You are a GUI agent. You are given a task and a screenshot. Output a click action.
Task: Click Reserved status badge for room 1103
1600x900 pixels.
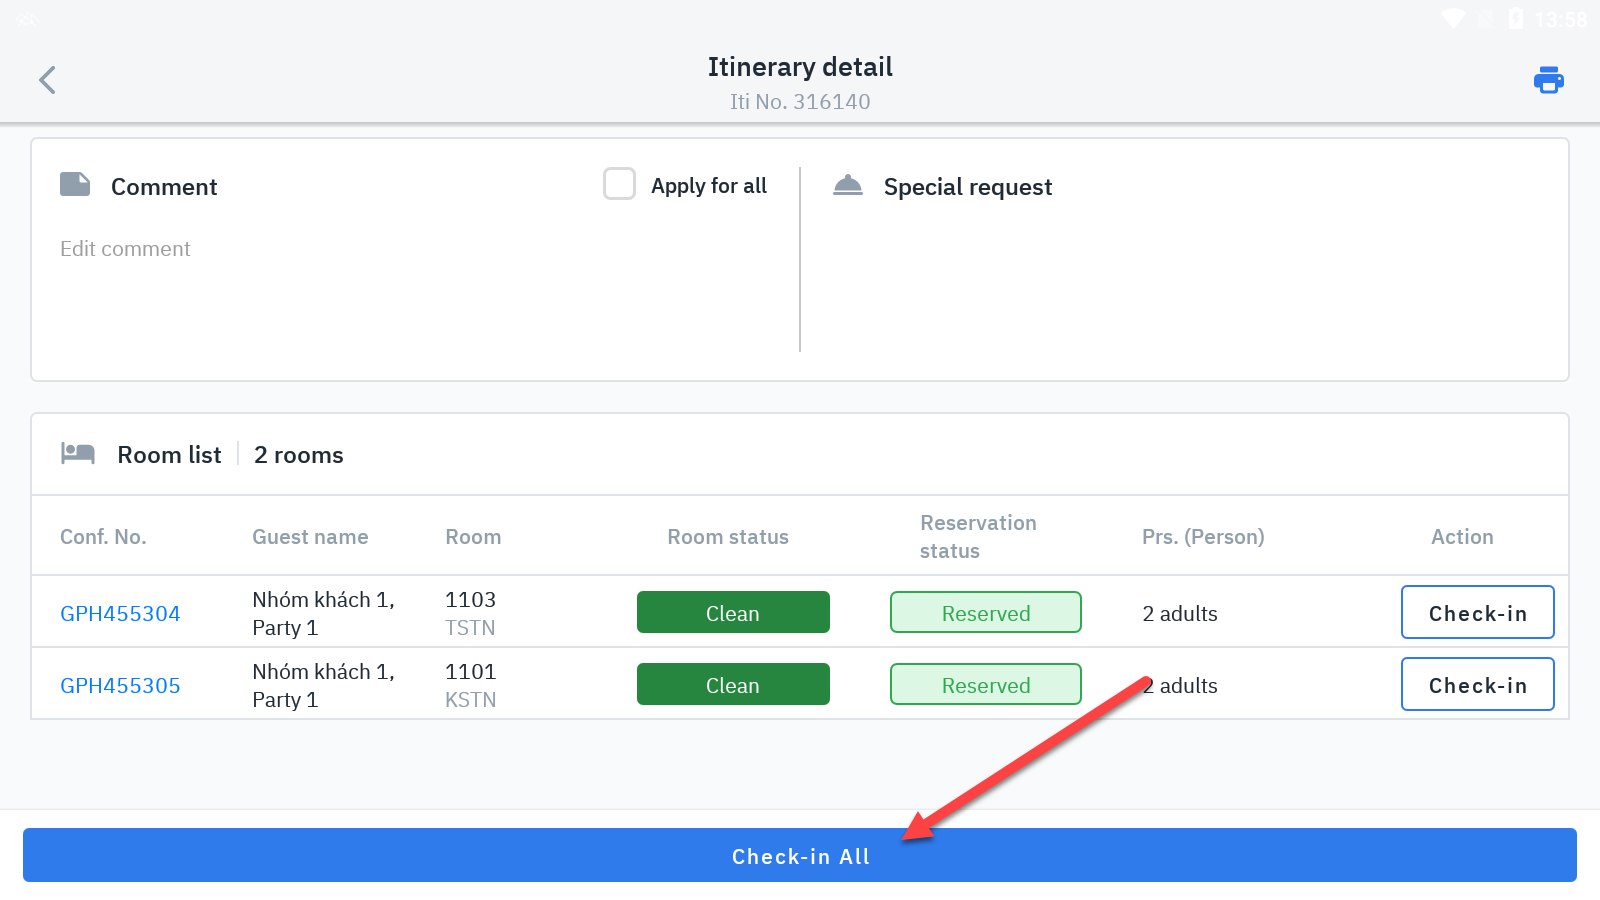(985, 613)
